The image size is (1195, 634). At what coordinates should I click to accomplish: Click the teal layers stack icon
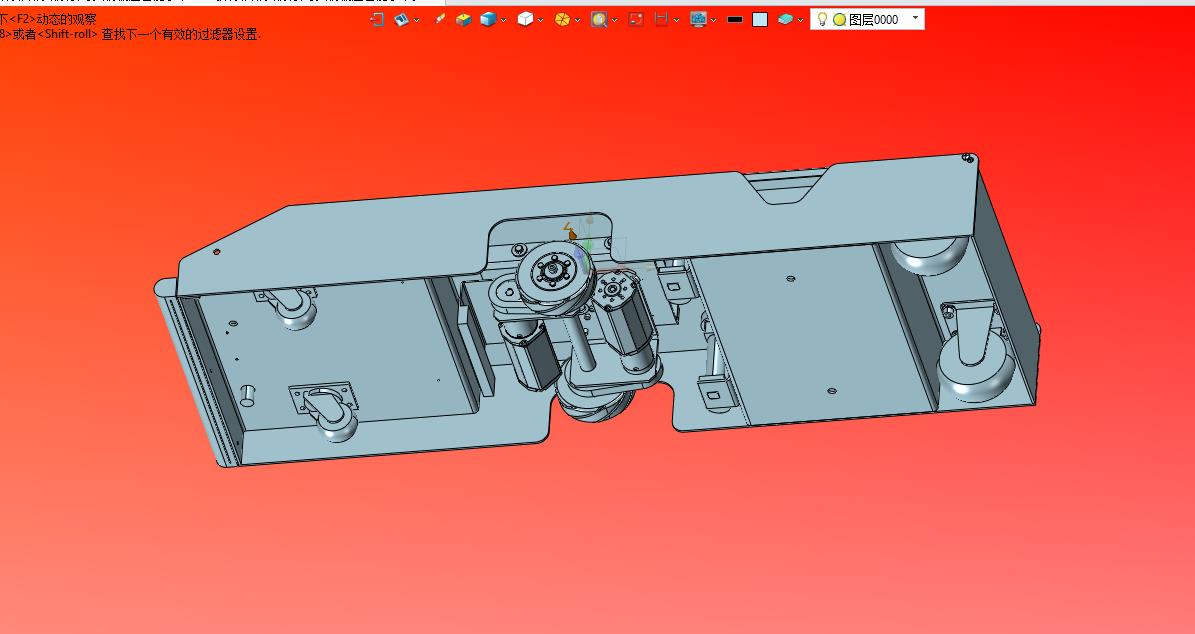click(786, 20)
